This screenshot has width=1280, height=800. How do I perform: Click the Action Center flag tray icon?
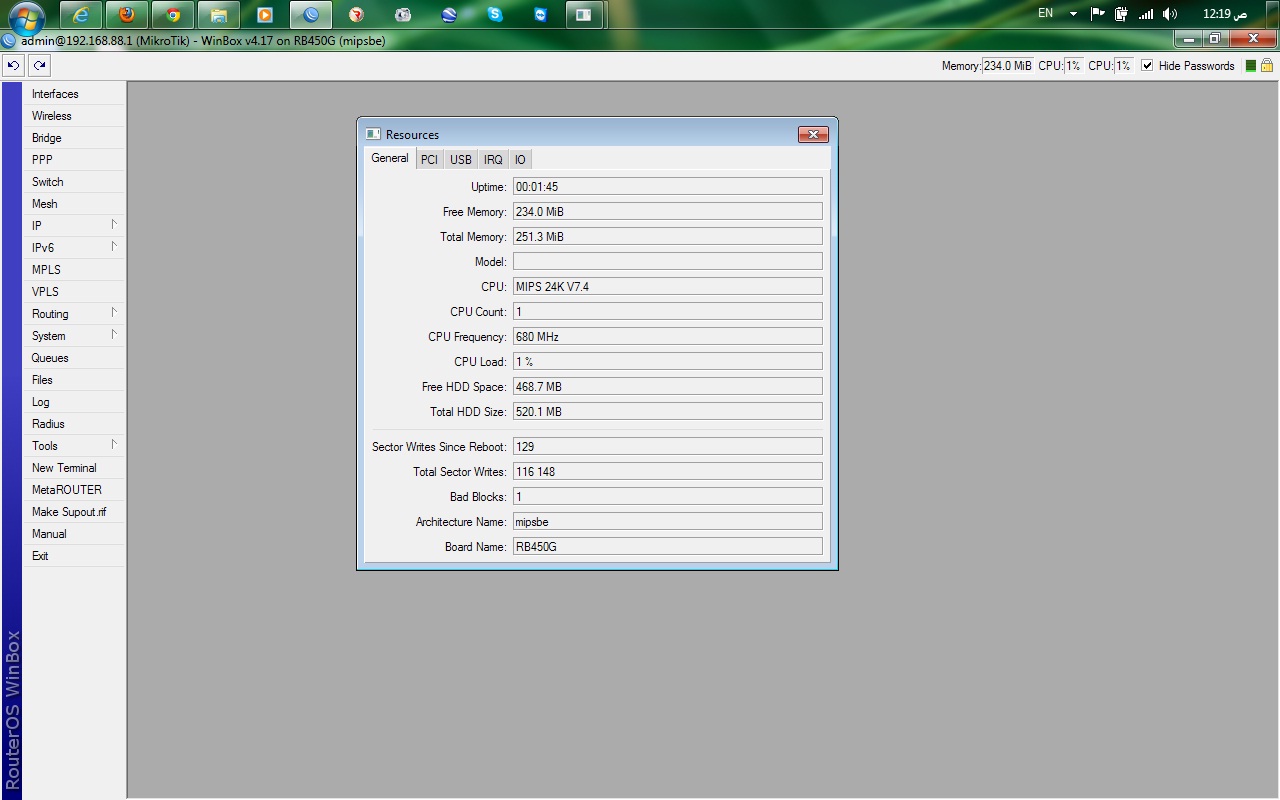click(1097, 14)
